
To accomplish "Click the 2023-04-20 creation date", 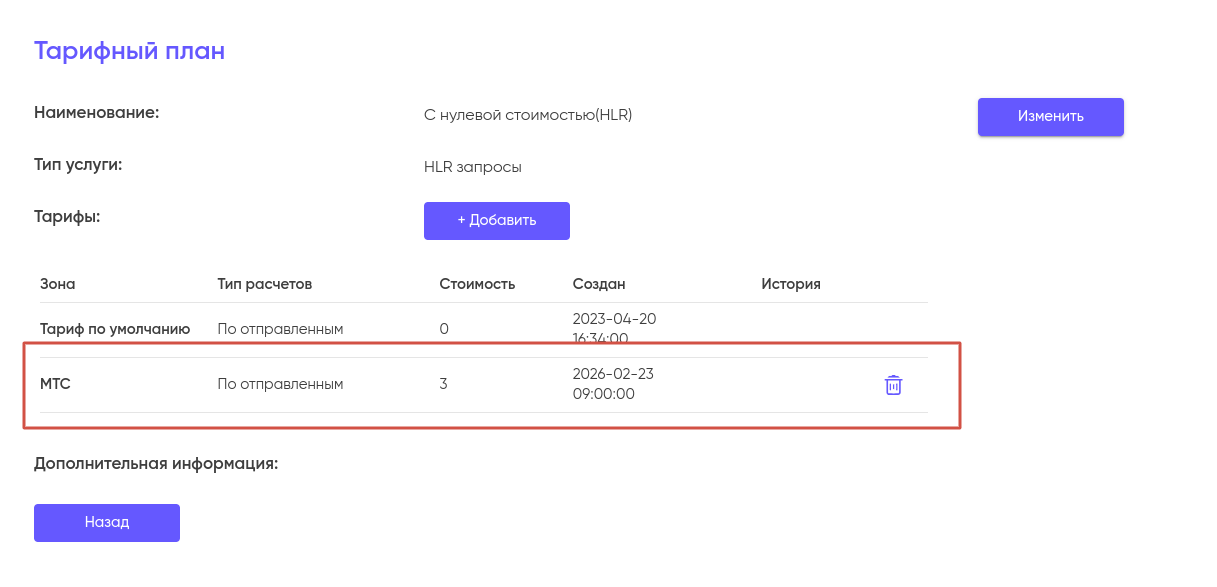I will [614, 319].
